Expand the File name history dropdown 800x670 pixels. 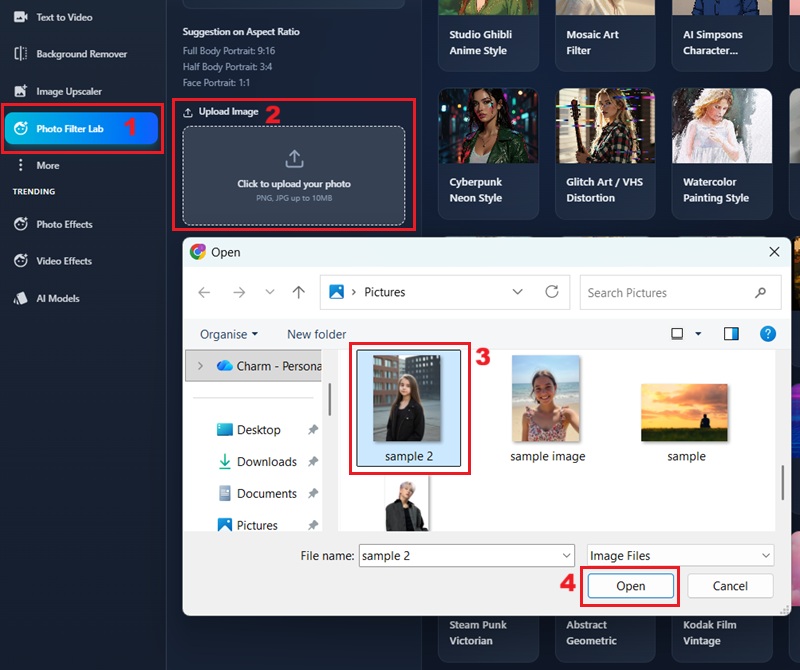pyautogui.click(x=568, y=555)
